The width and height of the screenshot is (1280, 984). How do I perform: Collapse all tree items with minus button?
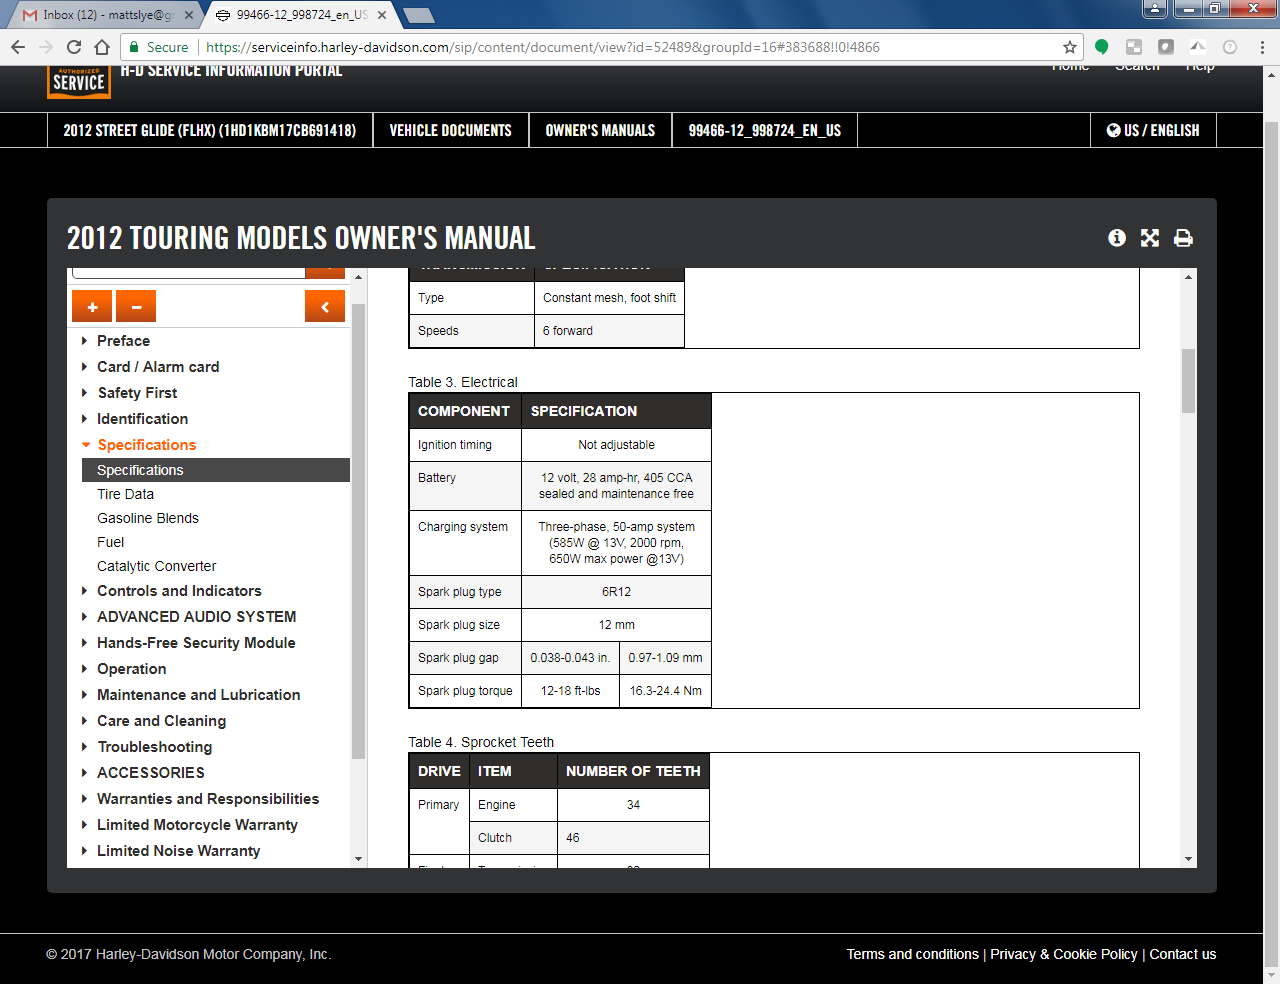tap(136, 307)
